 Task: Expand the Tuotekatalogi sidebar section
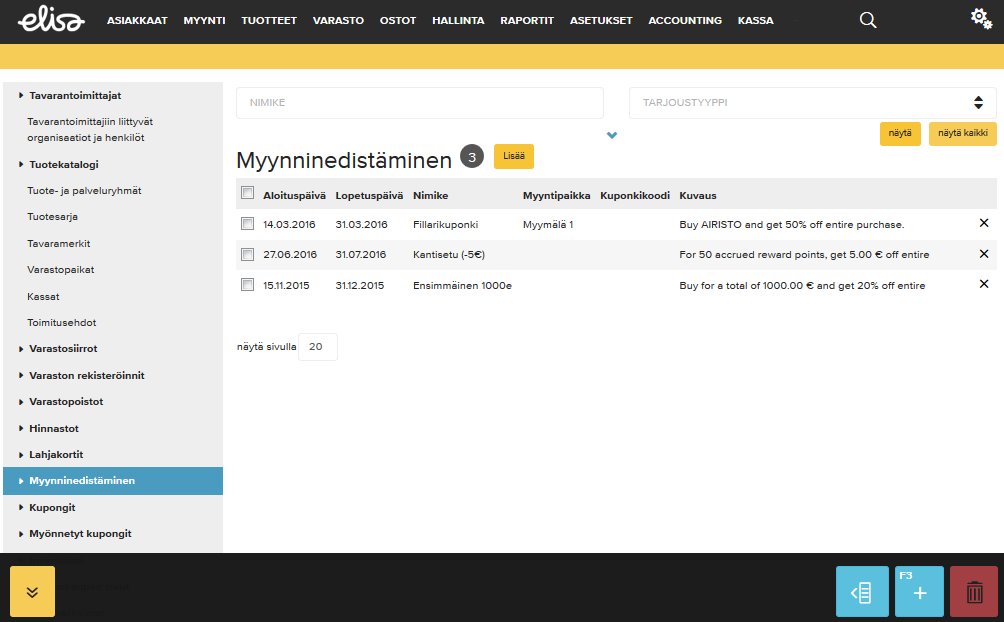[x=63, y=165]
